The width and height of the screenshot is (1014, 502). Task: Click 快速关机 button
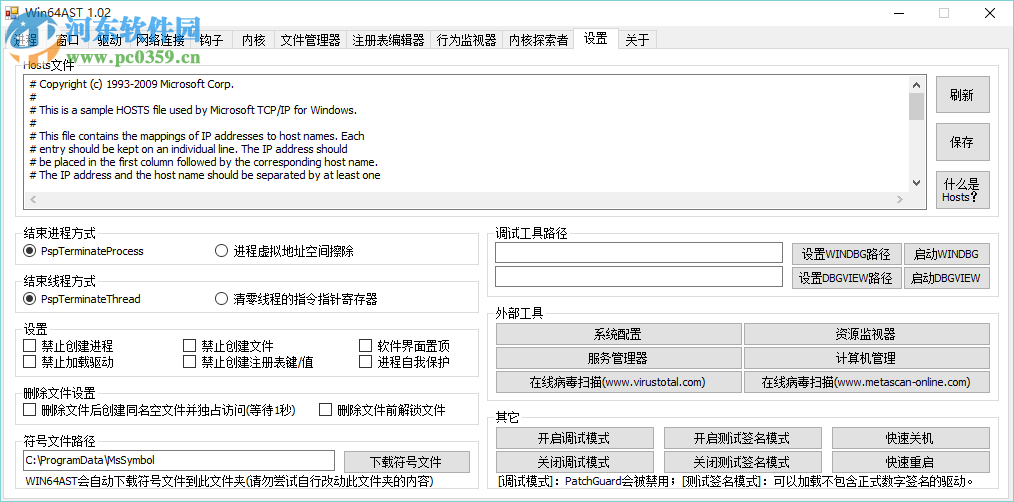(x=911, y=438)
